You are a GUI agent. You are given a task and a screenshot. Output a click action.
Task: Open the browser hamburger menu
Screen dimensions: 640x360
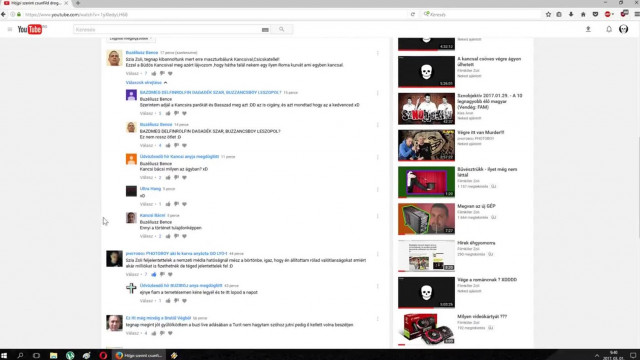(637, 14)
